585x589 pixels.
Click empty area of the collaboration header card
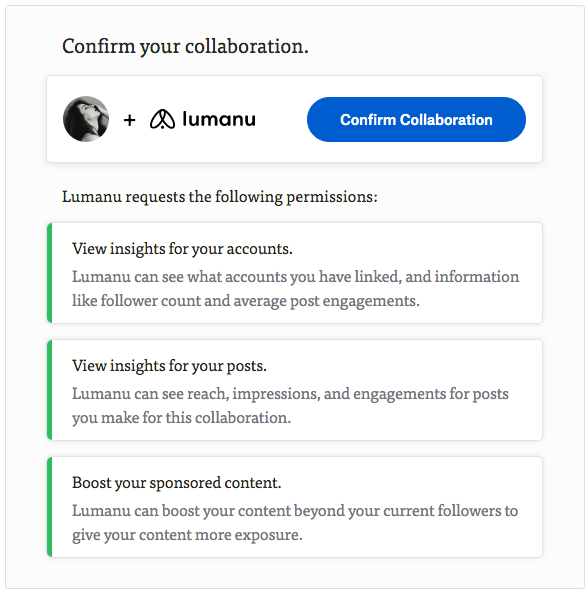click(x=281, y=150)
